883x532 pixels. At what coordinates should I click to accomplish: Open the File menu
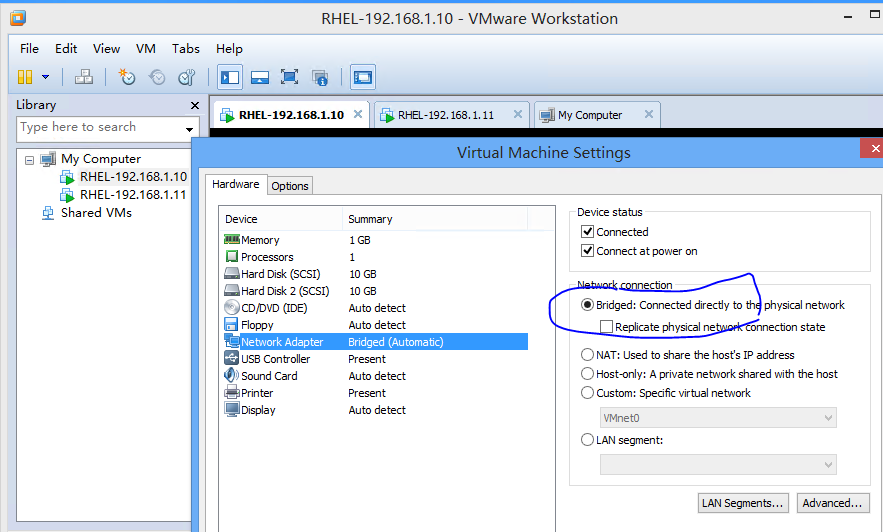point(29,49)
